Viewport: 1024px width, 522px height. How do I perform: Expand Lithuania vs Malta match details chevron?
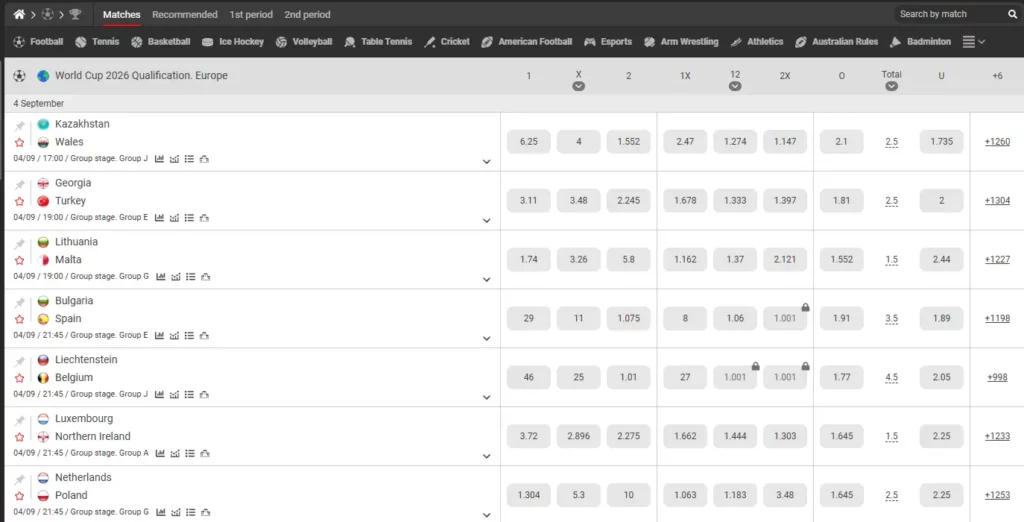pos(487,279)
